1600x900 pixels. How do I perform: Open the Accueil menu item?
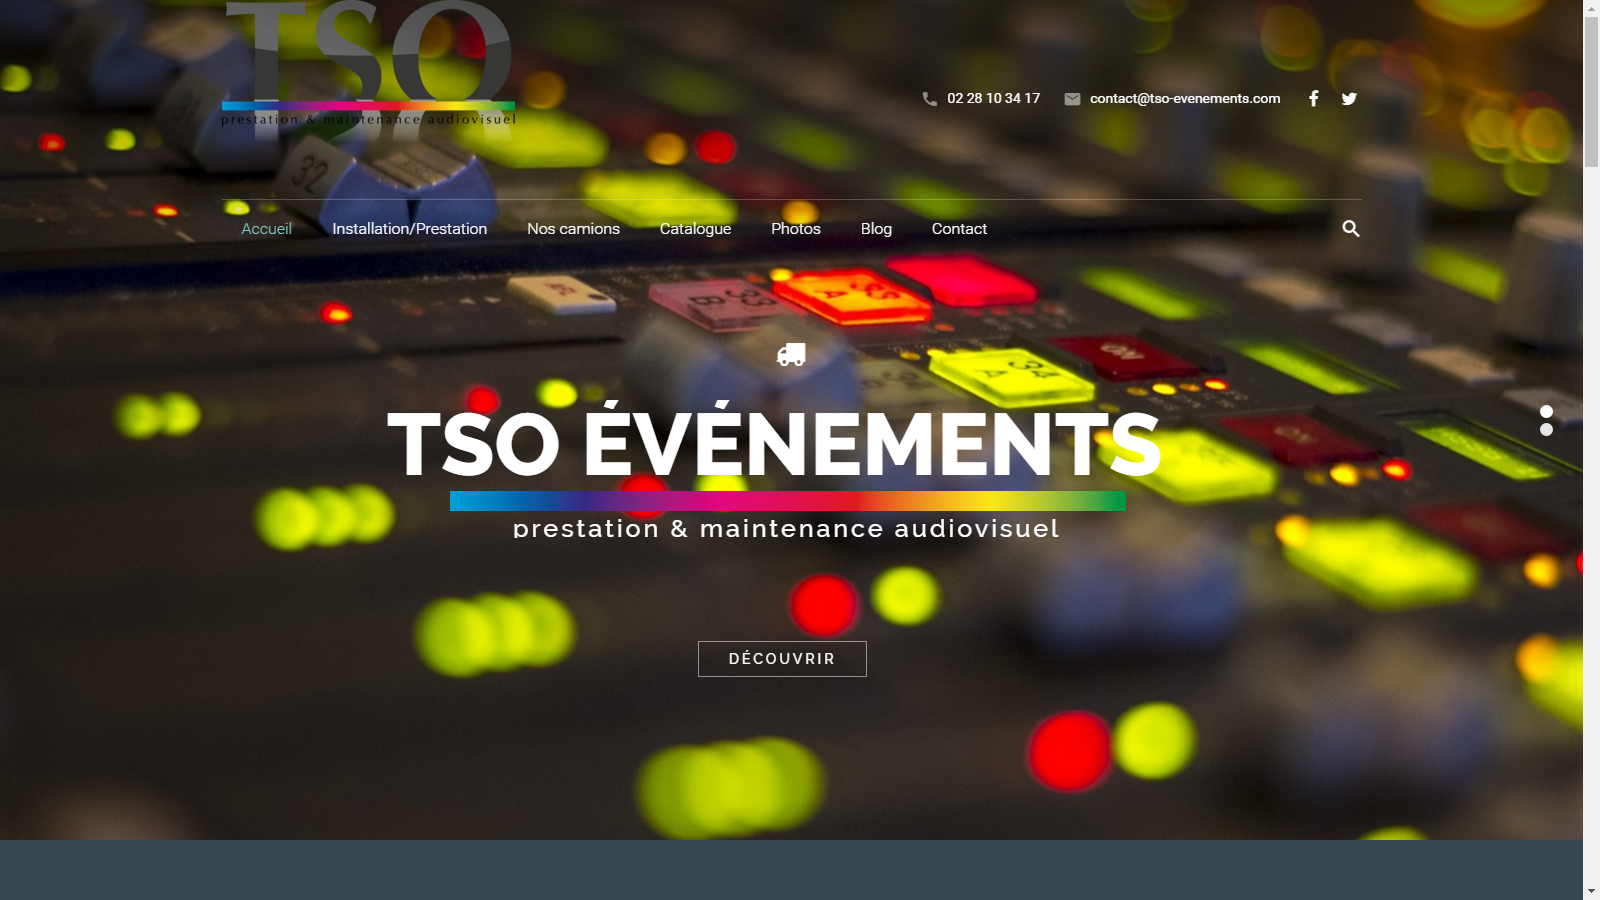(266, 229)
